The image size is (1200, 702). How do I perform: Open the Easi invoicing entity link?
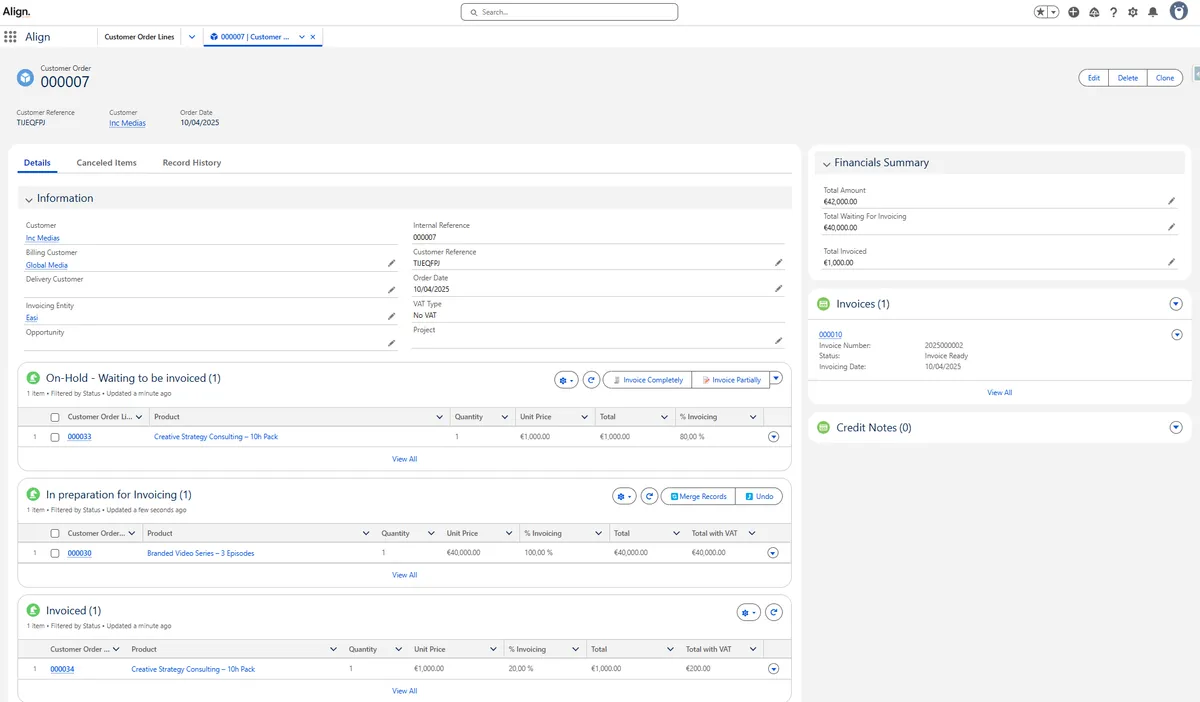click(32, 318)
